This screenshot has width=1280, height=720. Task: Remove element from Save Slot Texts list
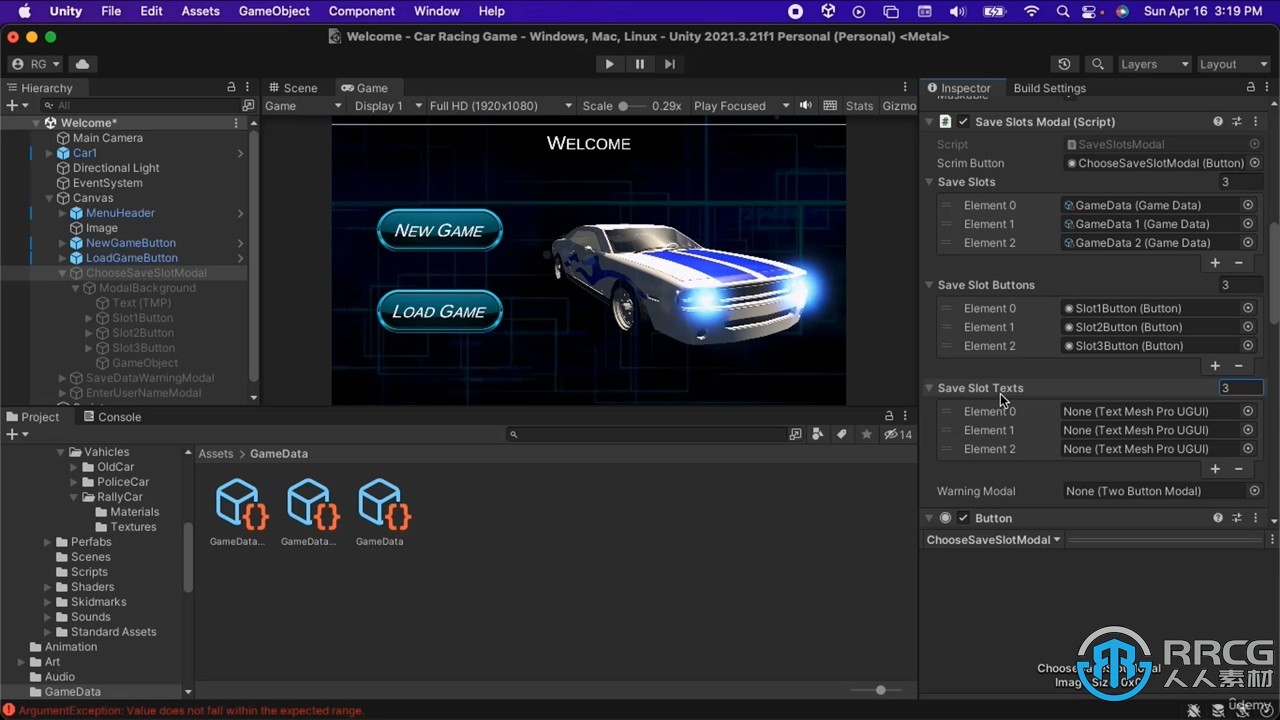1238,469
